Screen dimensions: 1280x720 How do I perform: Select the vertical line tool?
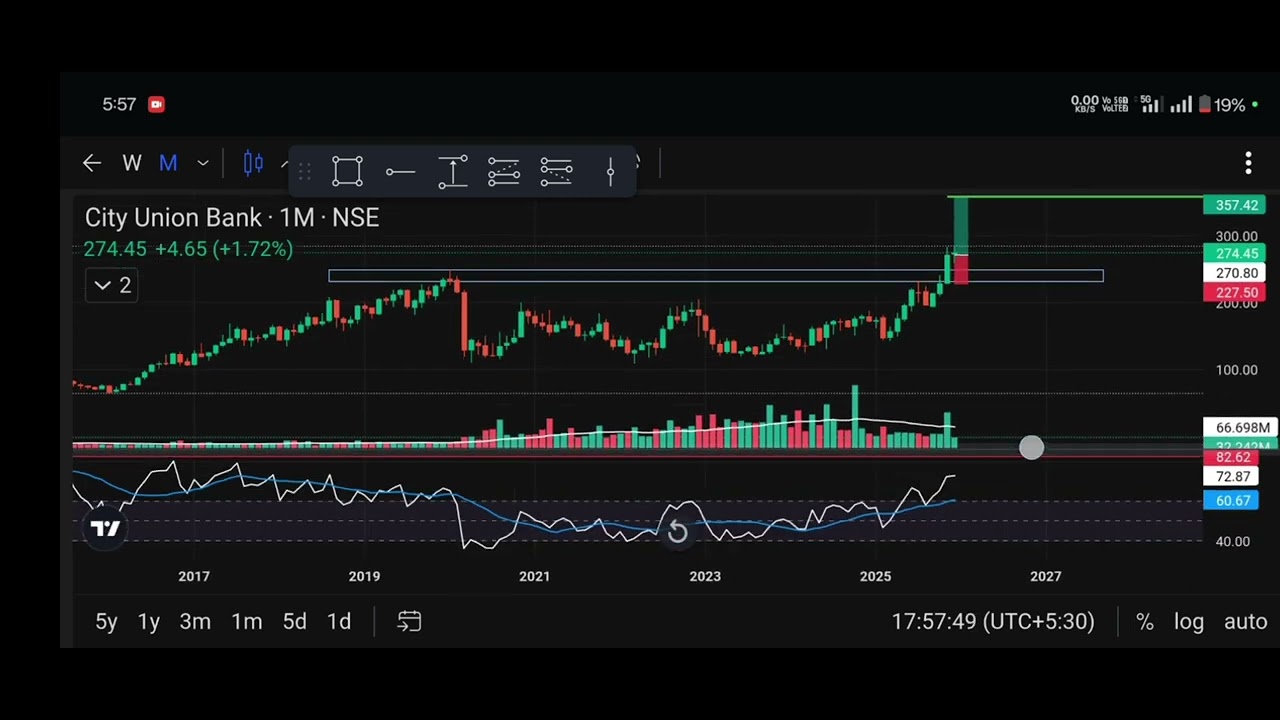(x=610, y=171)
